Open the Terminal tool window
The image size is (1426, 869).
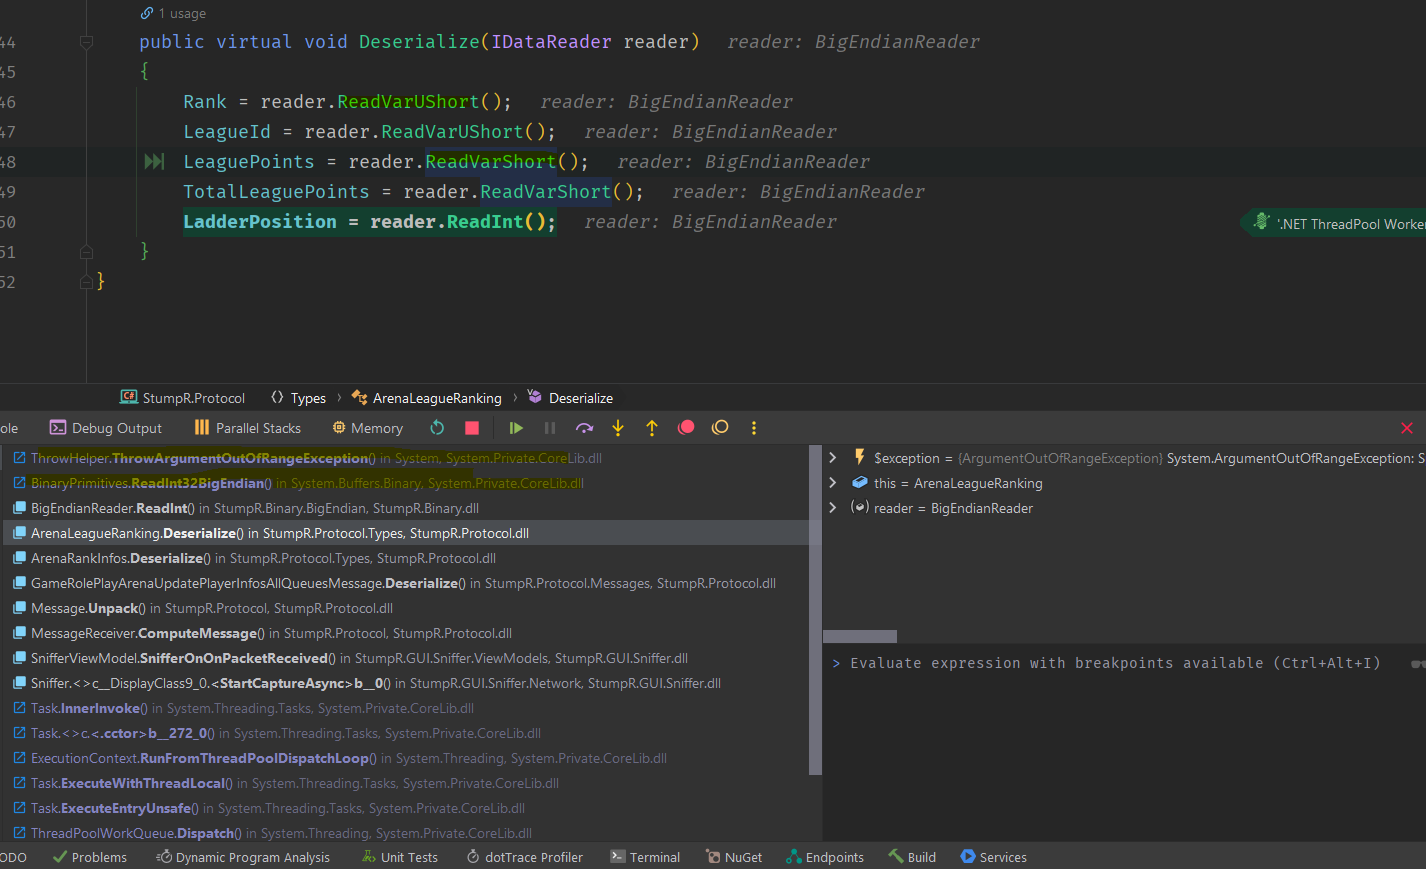click(646, 857)
